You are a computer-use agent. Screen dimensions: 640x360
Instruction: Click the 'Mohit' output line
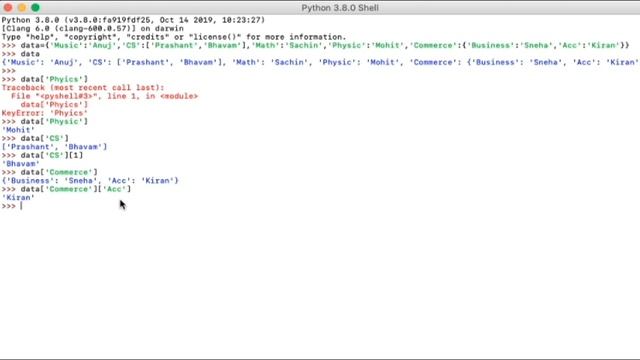18,130
